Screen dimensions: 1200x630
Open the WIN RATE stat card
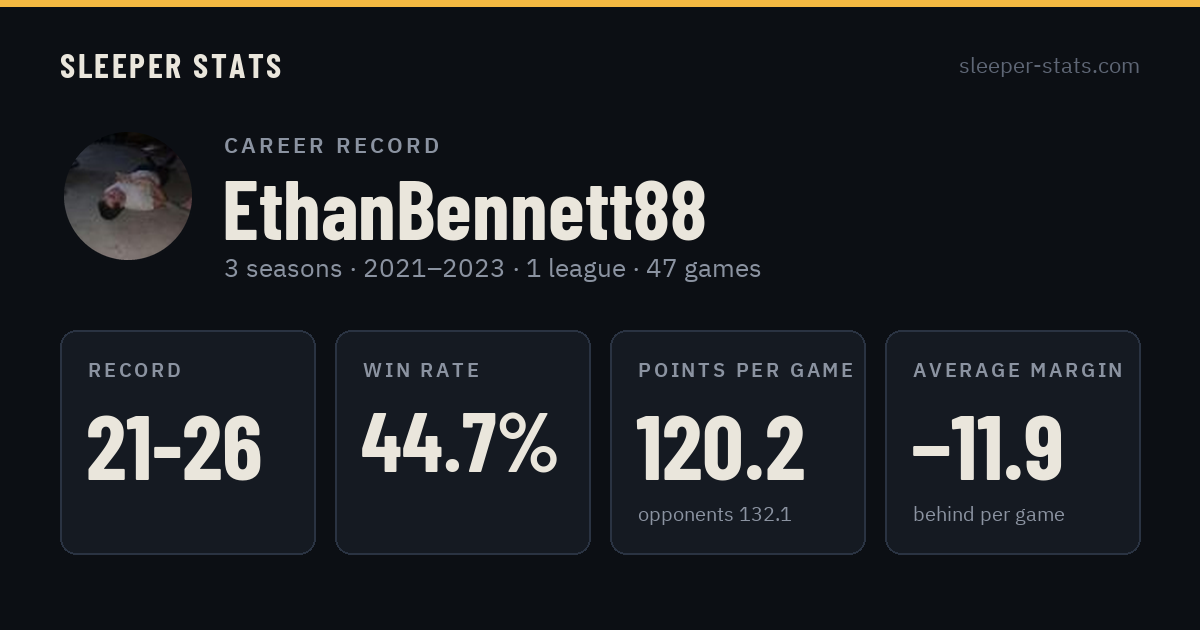tap(463, 442)
